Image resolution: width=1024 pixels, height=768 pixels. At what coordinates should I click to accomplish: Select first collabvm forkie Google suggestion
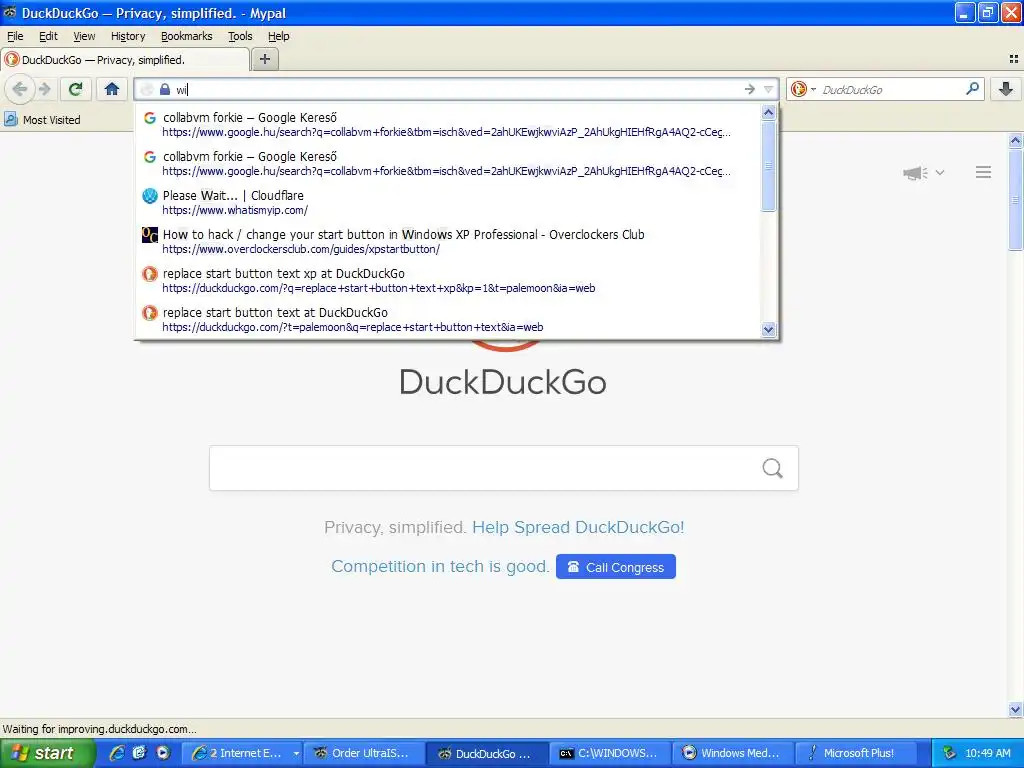pyautogui.click(x=448, y=124)
